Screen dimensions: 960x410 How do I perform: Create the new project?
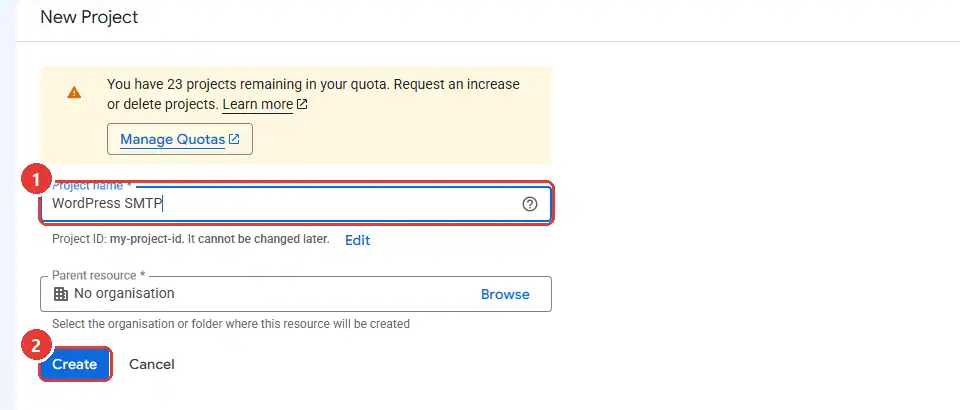[x=75, y=364]
